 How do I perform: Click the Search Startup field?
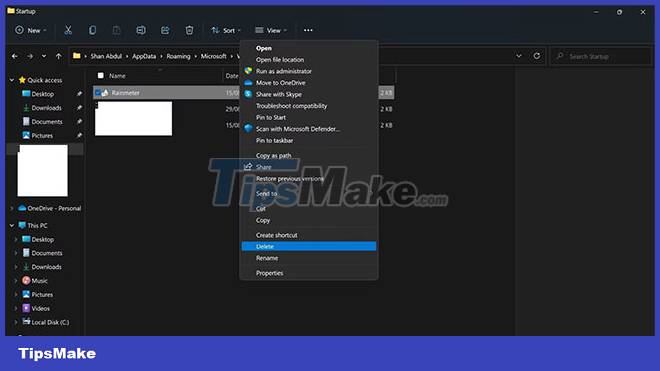pos(601,56)
